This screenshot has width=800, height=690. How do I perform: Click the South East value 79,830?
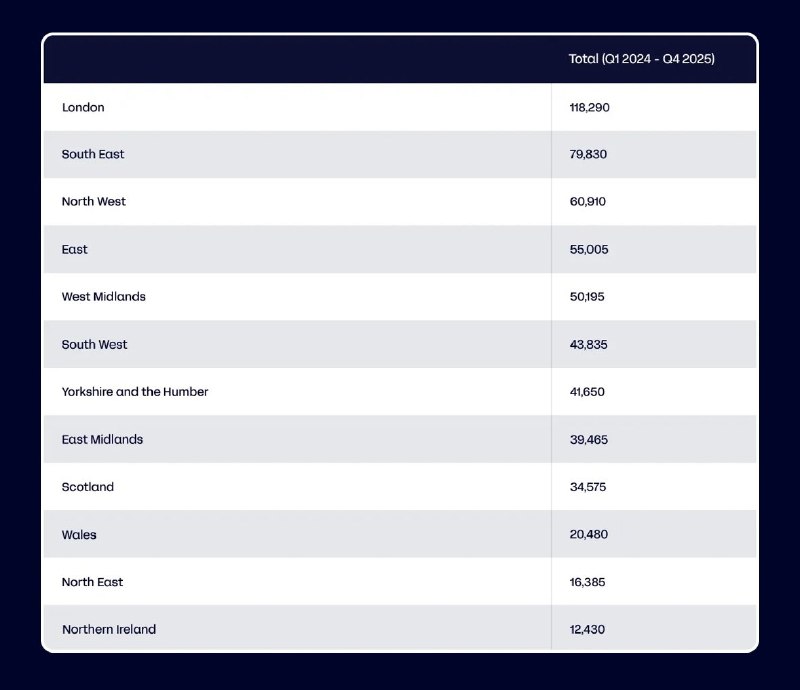(588, 154)
